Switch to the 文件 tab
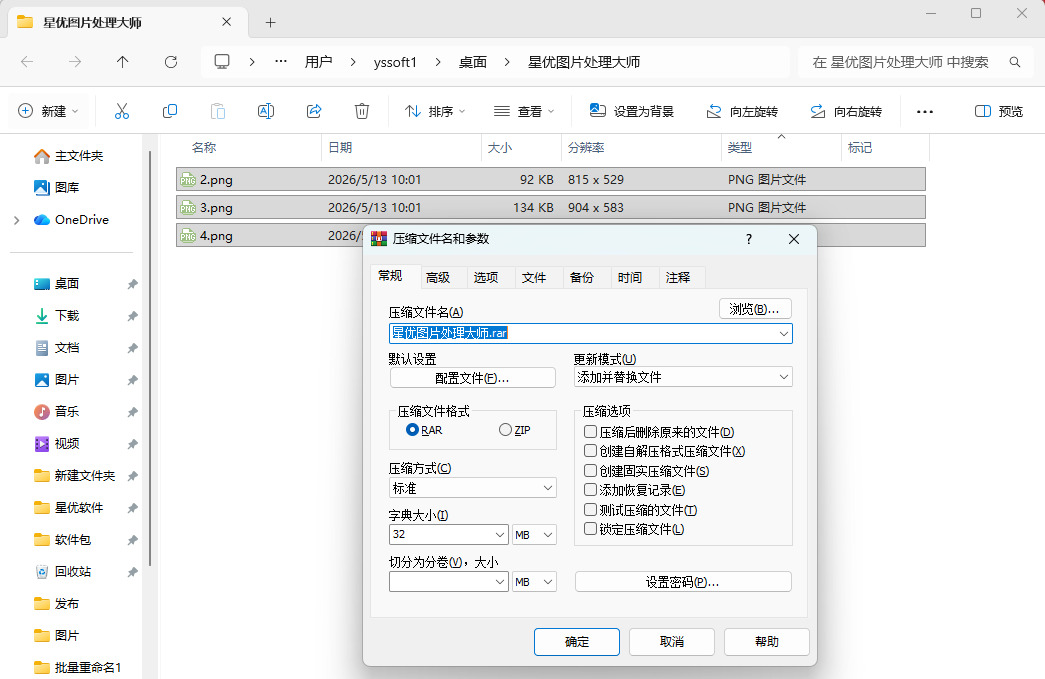 (x=534, y=278)
